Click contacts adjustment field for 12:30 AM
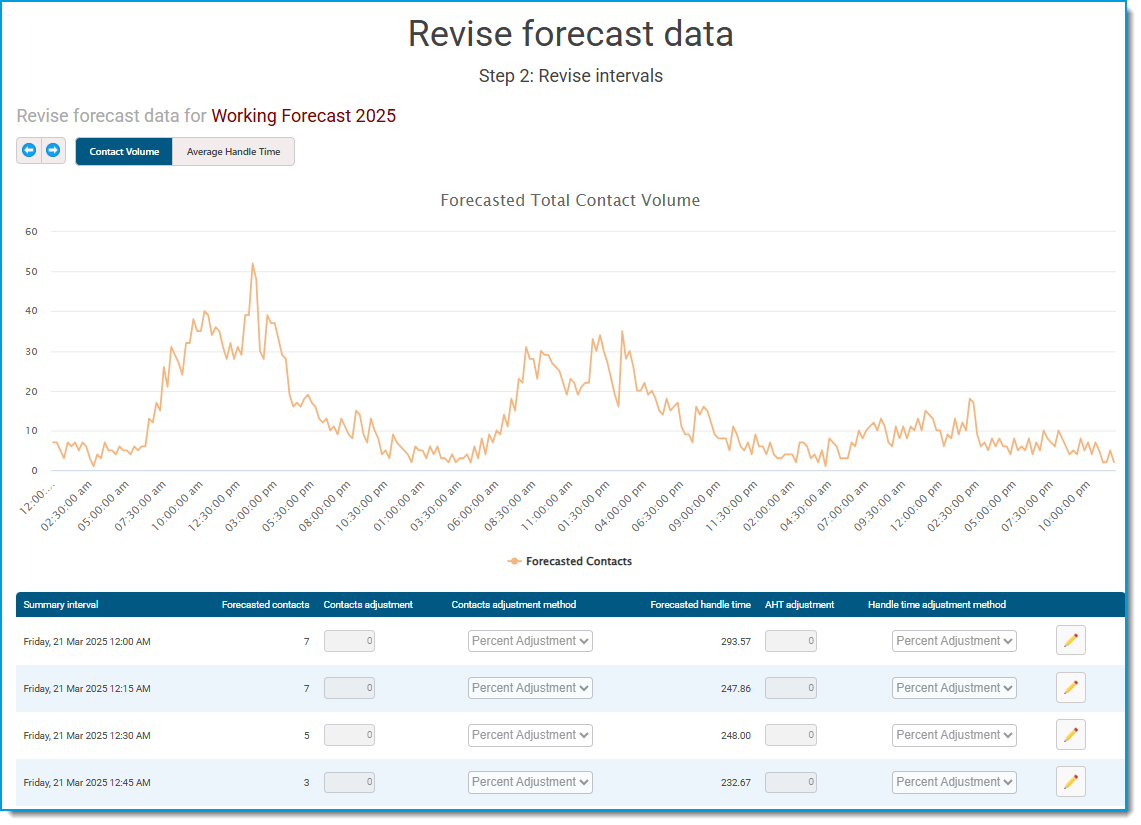 [349, 736]
